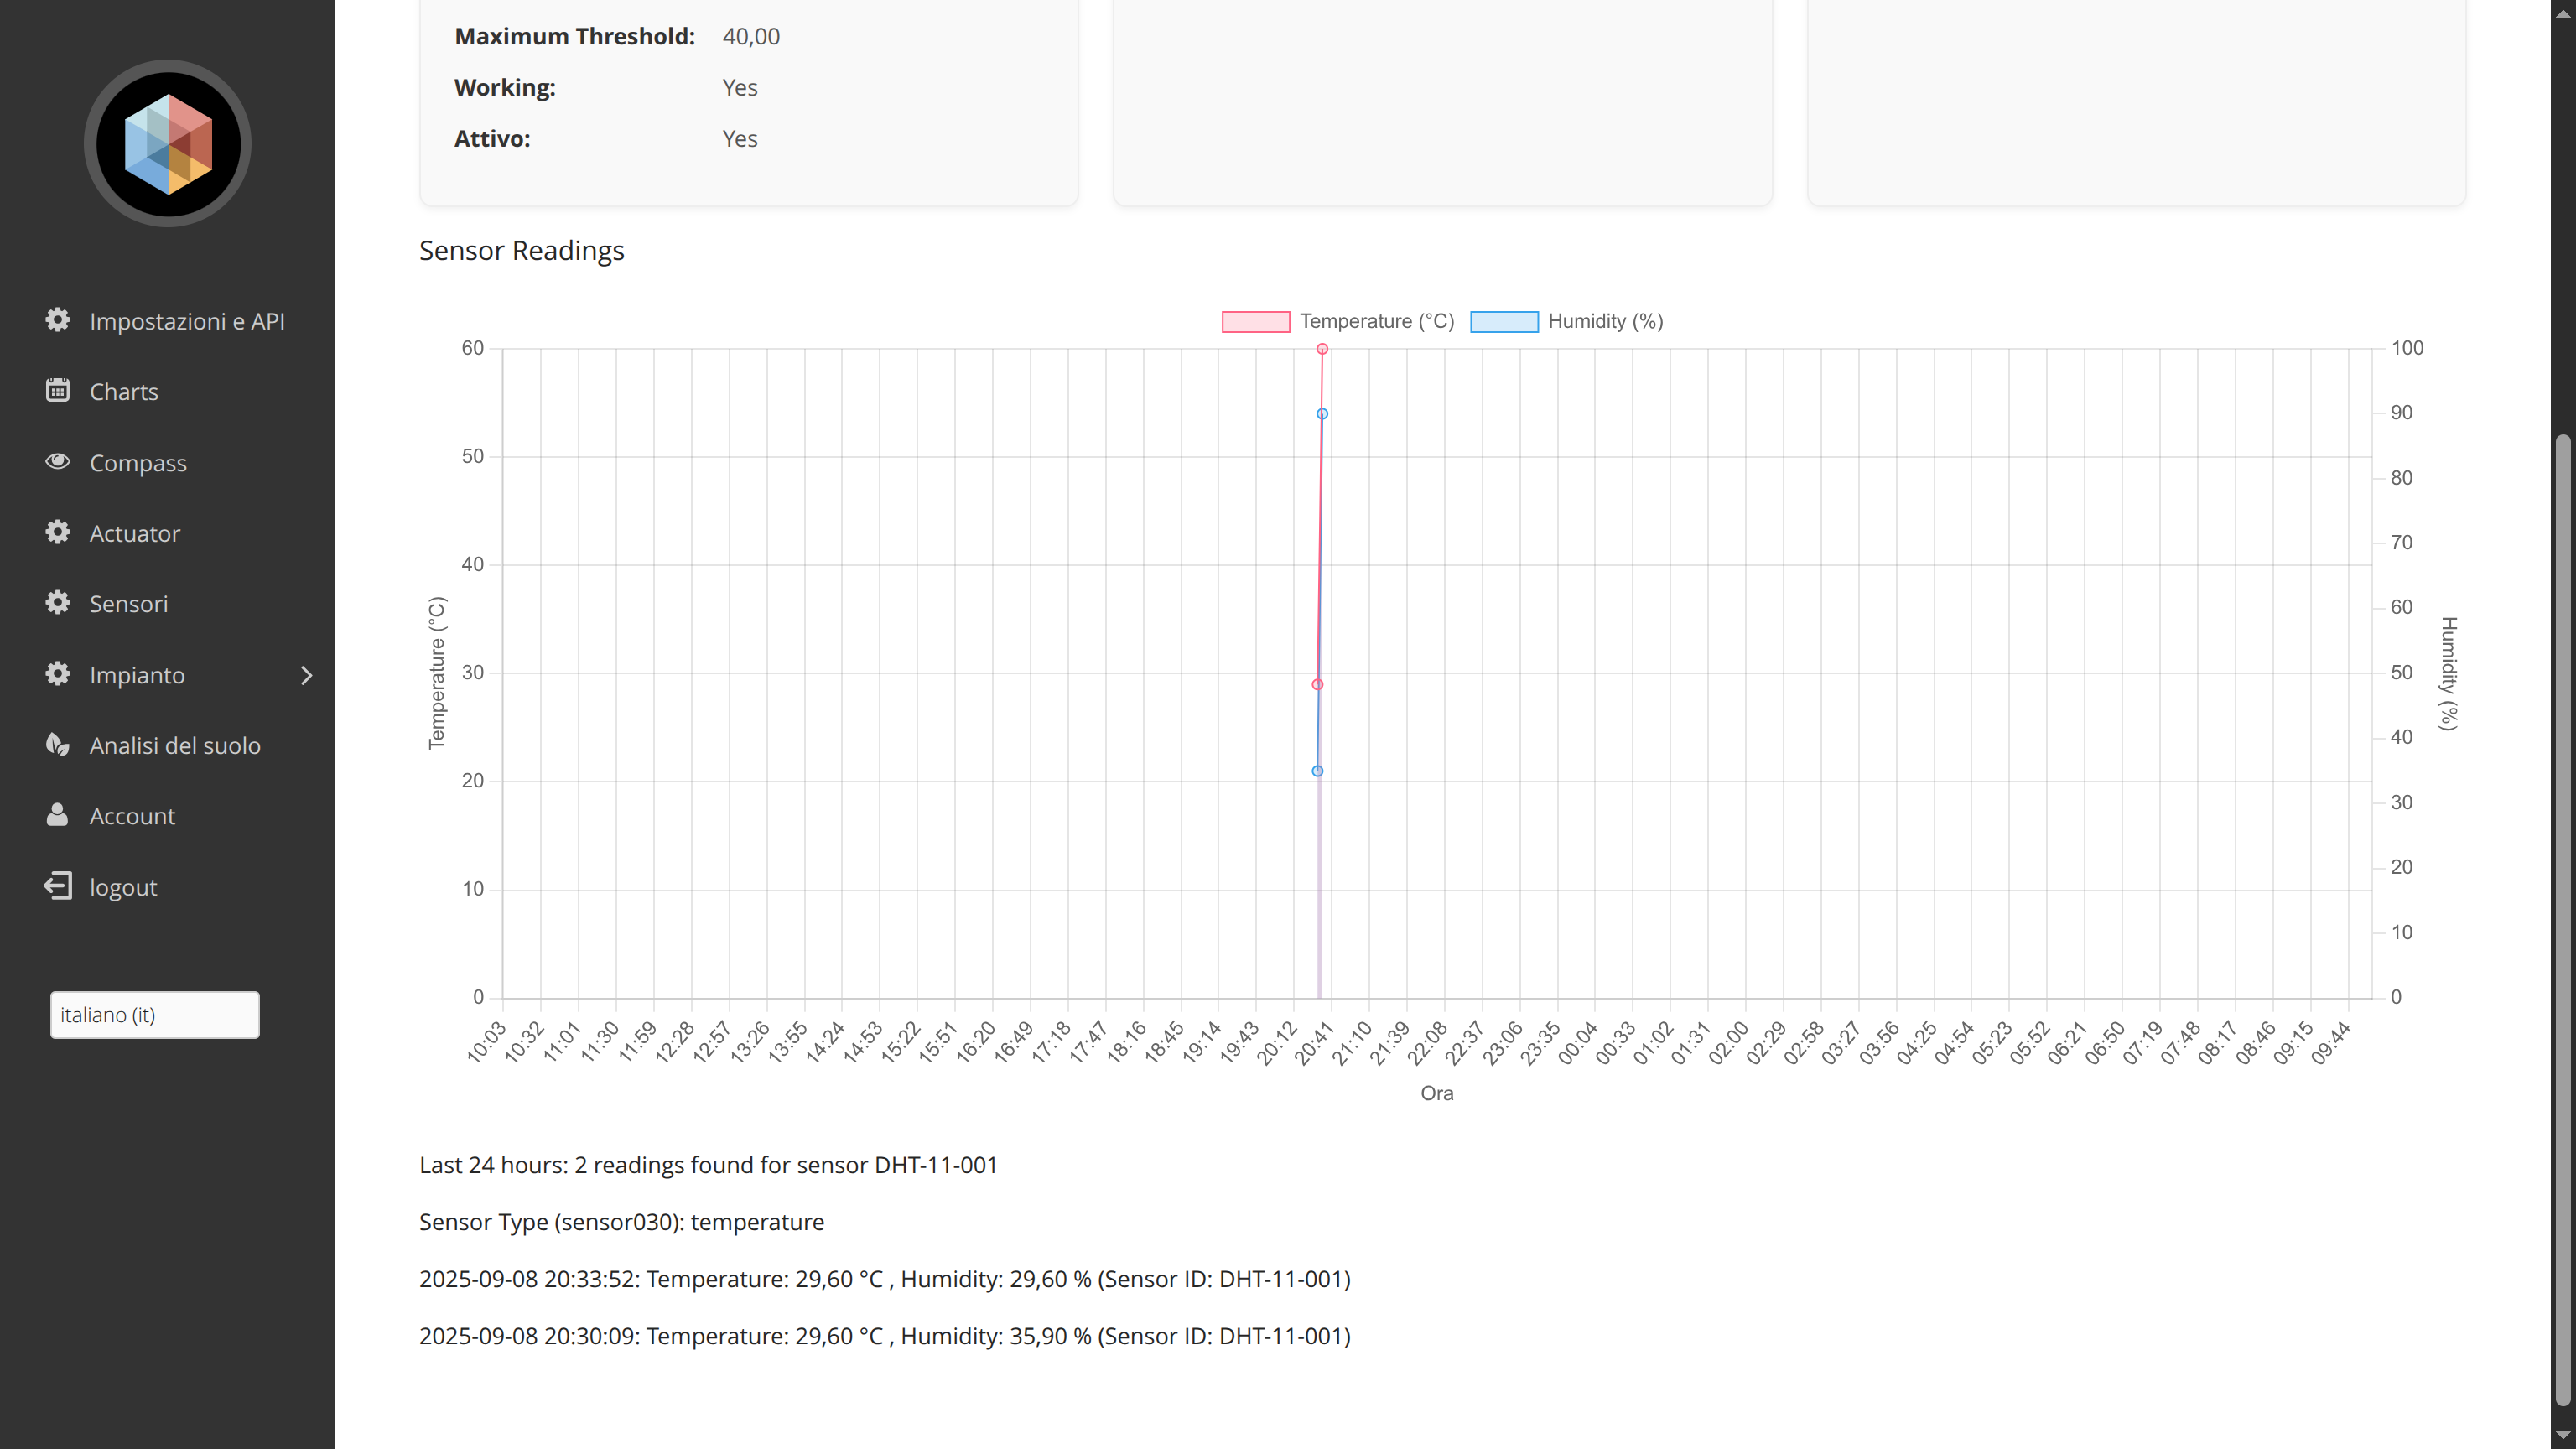Click the gear icon beside Impostazioni e API
Image resolution: width=2576 pixels, height=1449 pixels.
(58, 320)
